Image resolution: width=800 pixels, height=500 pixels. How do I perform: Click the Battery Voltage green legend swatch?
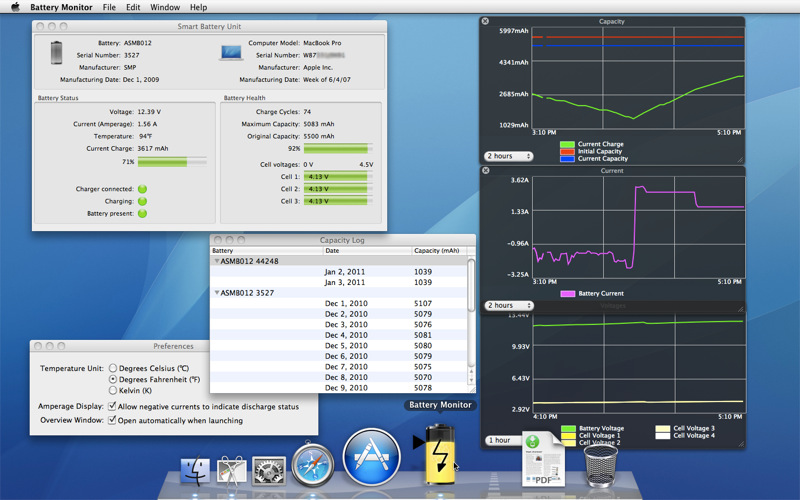[x=568, y=429]
